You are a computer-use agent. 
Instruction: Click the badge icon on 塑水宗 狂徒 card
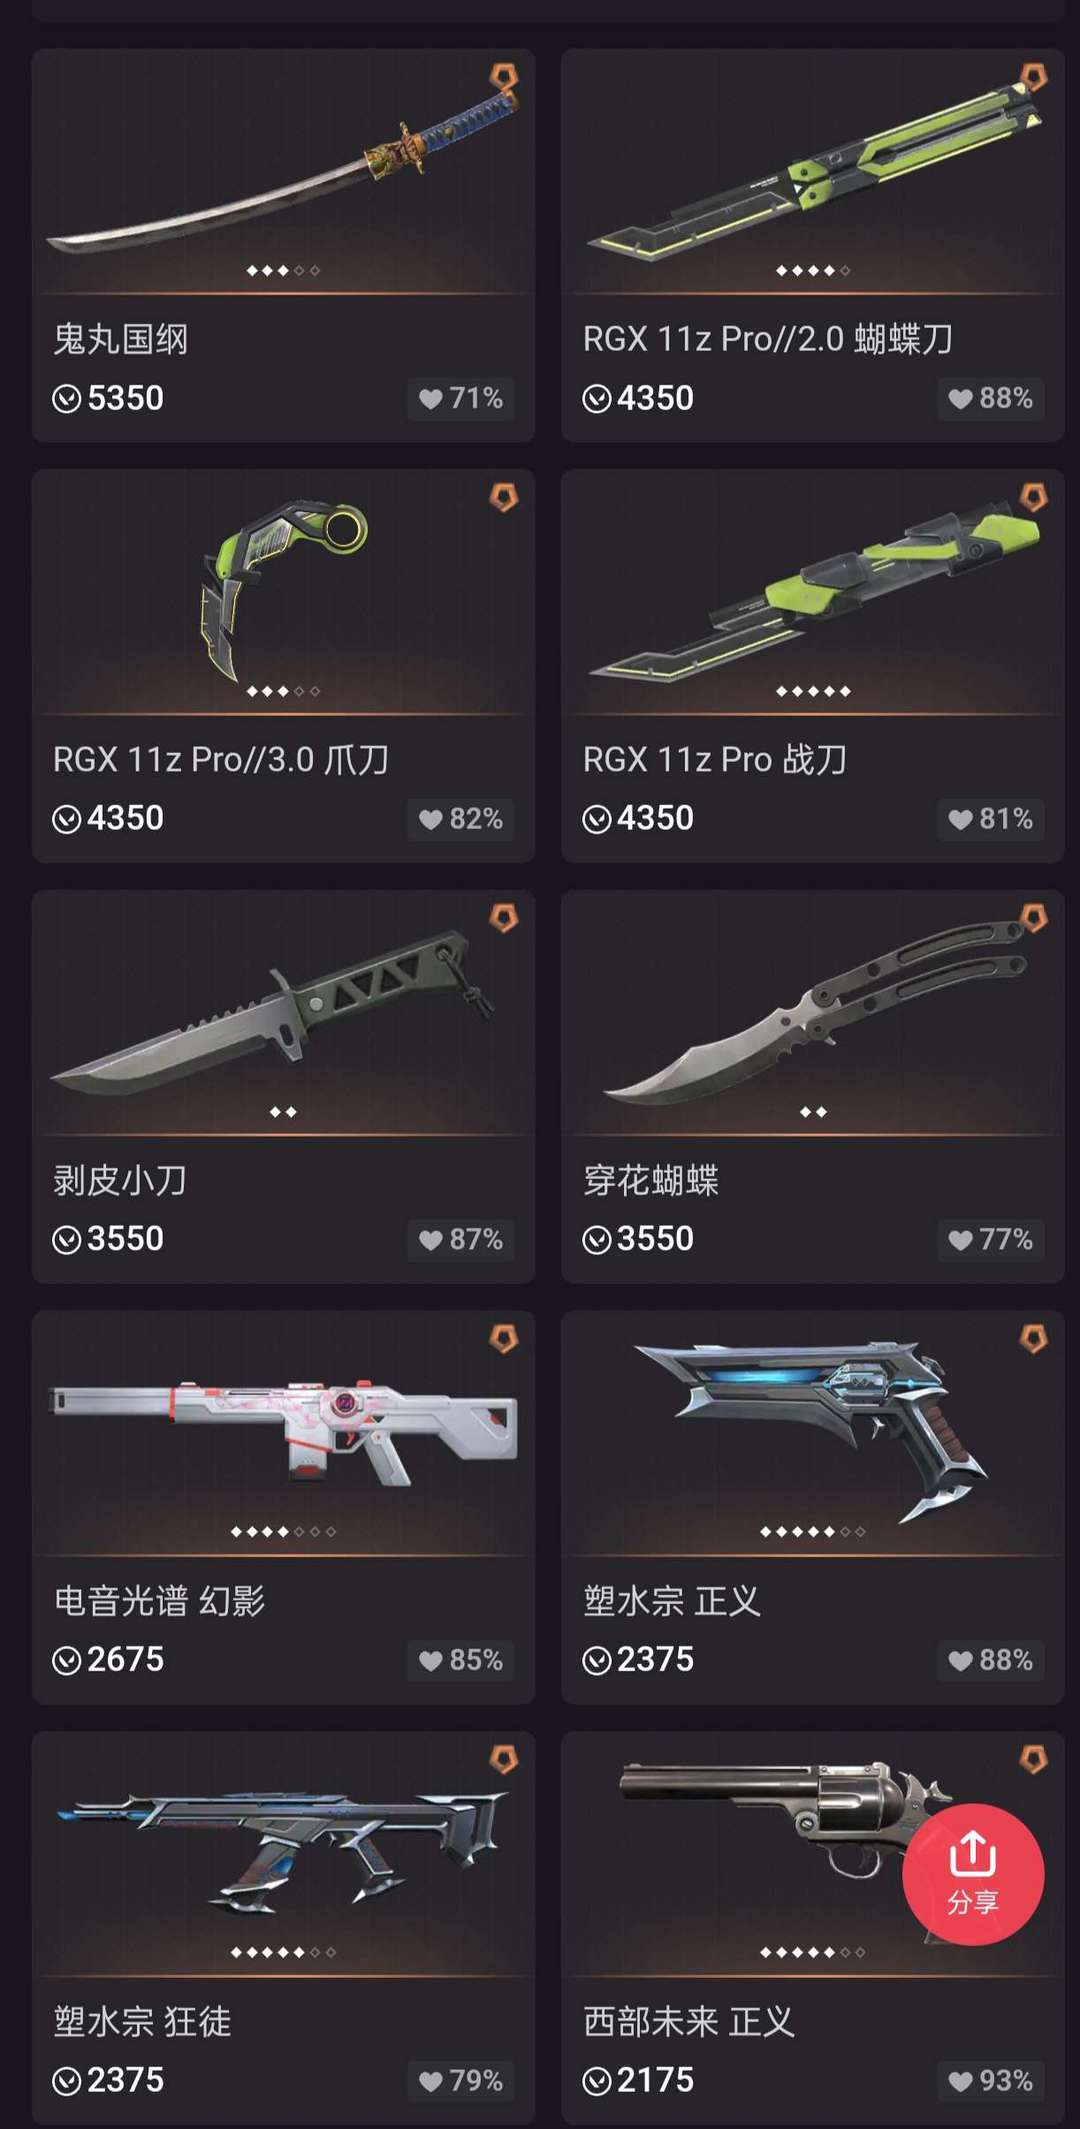504,1760
